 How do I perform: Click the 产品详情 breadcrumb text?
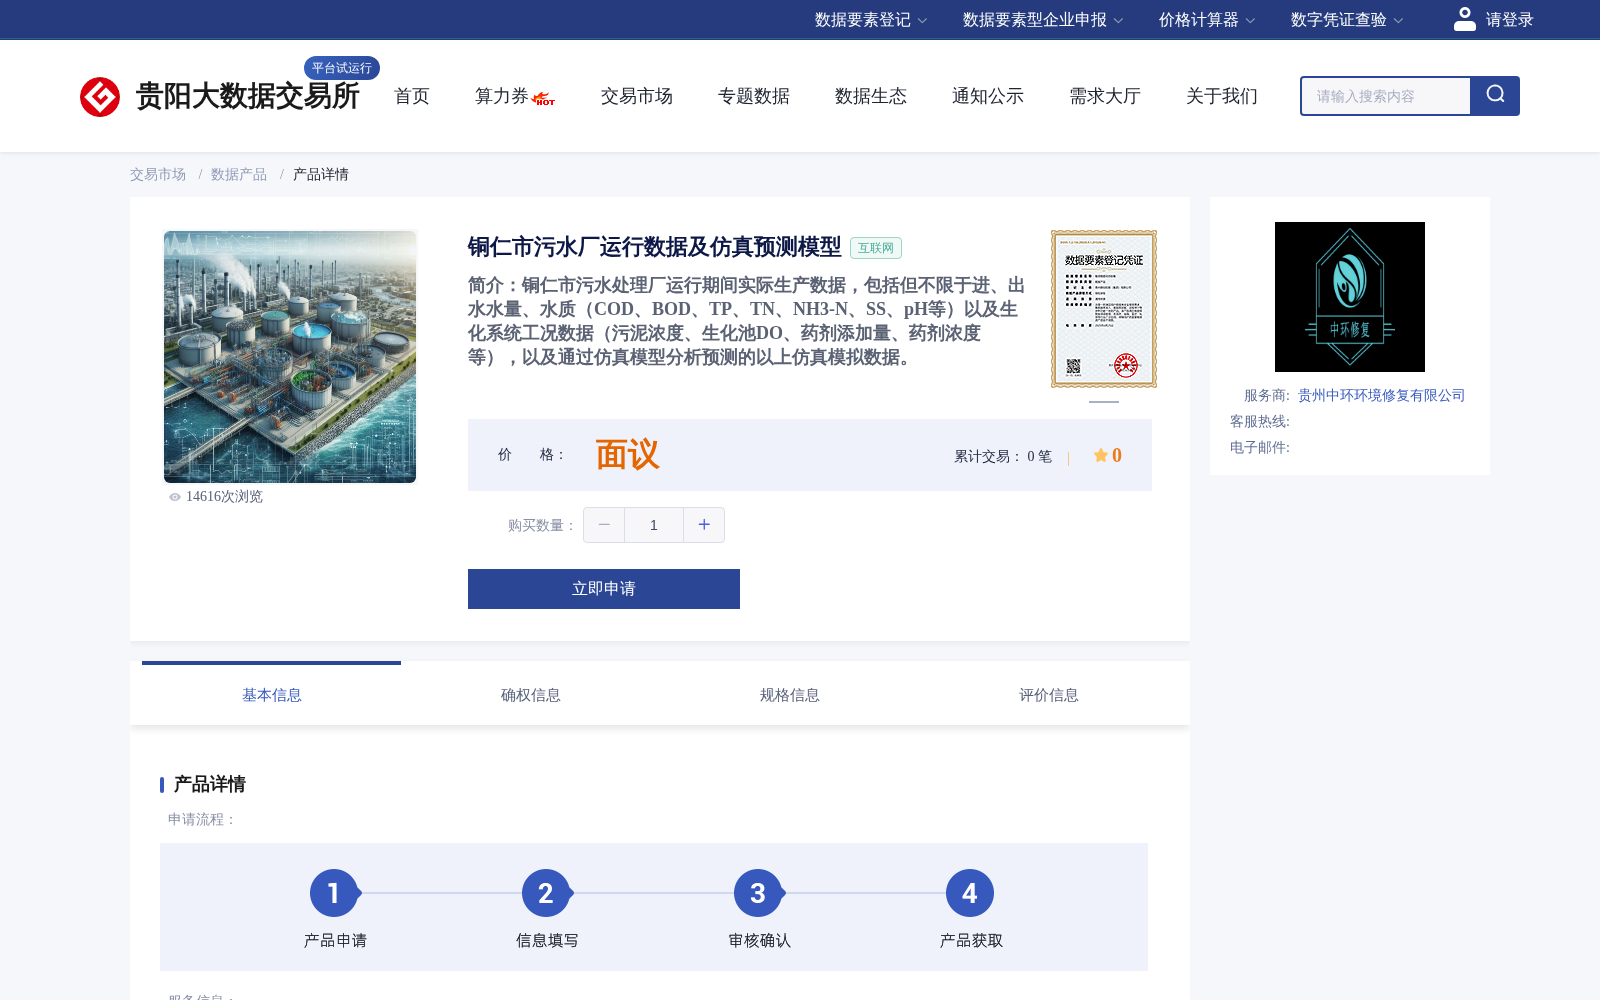(321, 175)
